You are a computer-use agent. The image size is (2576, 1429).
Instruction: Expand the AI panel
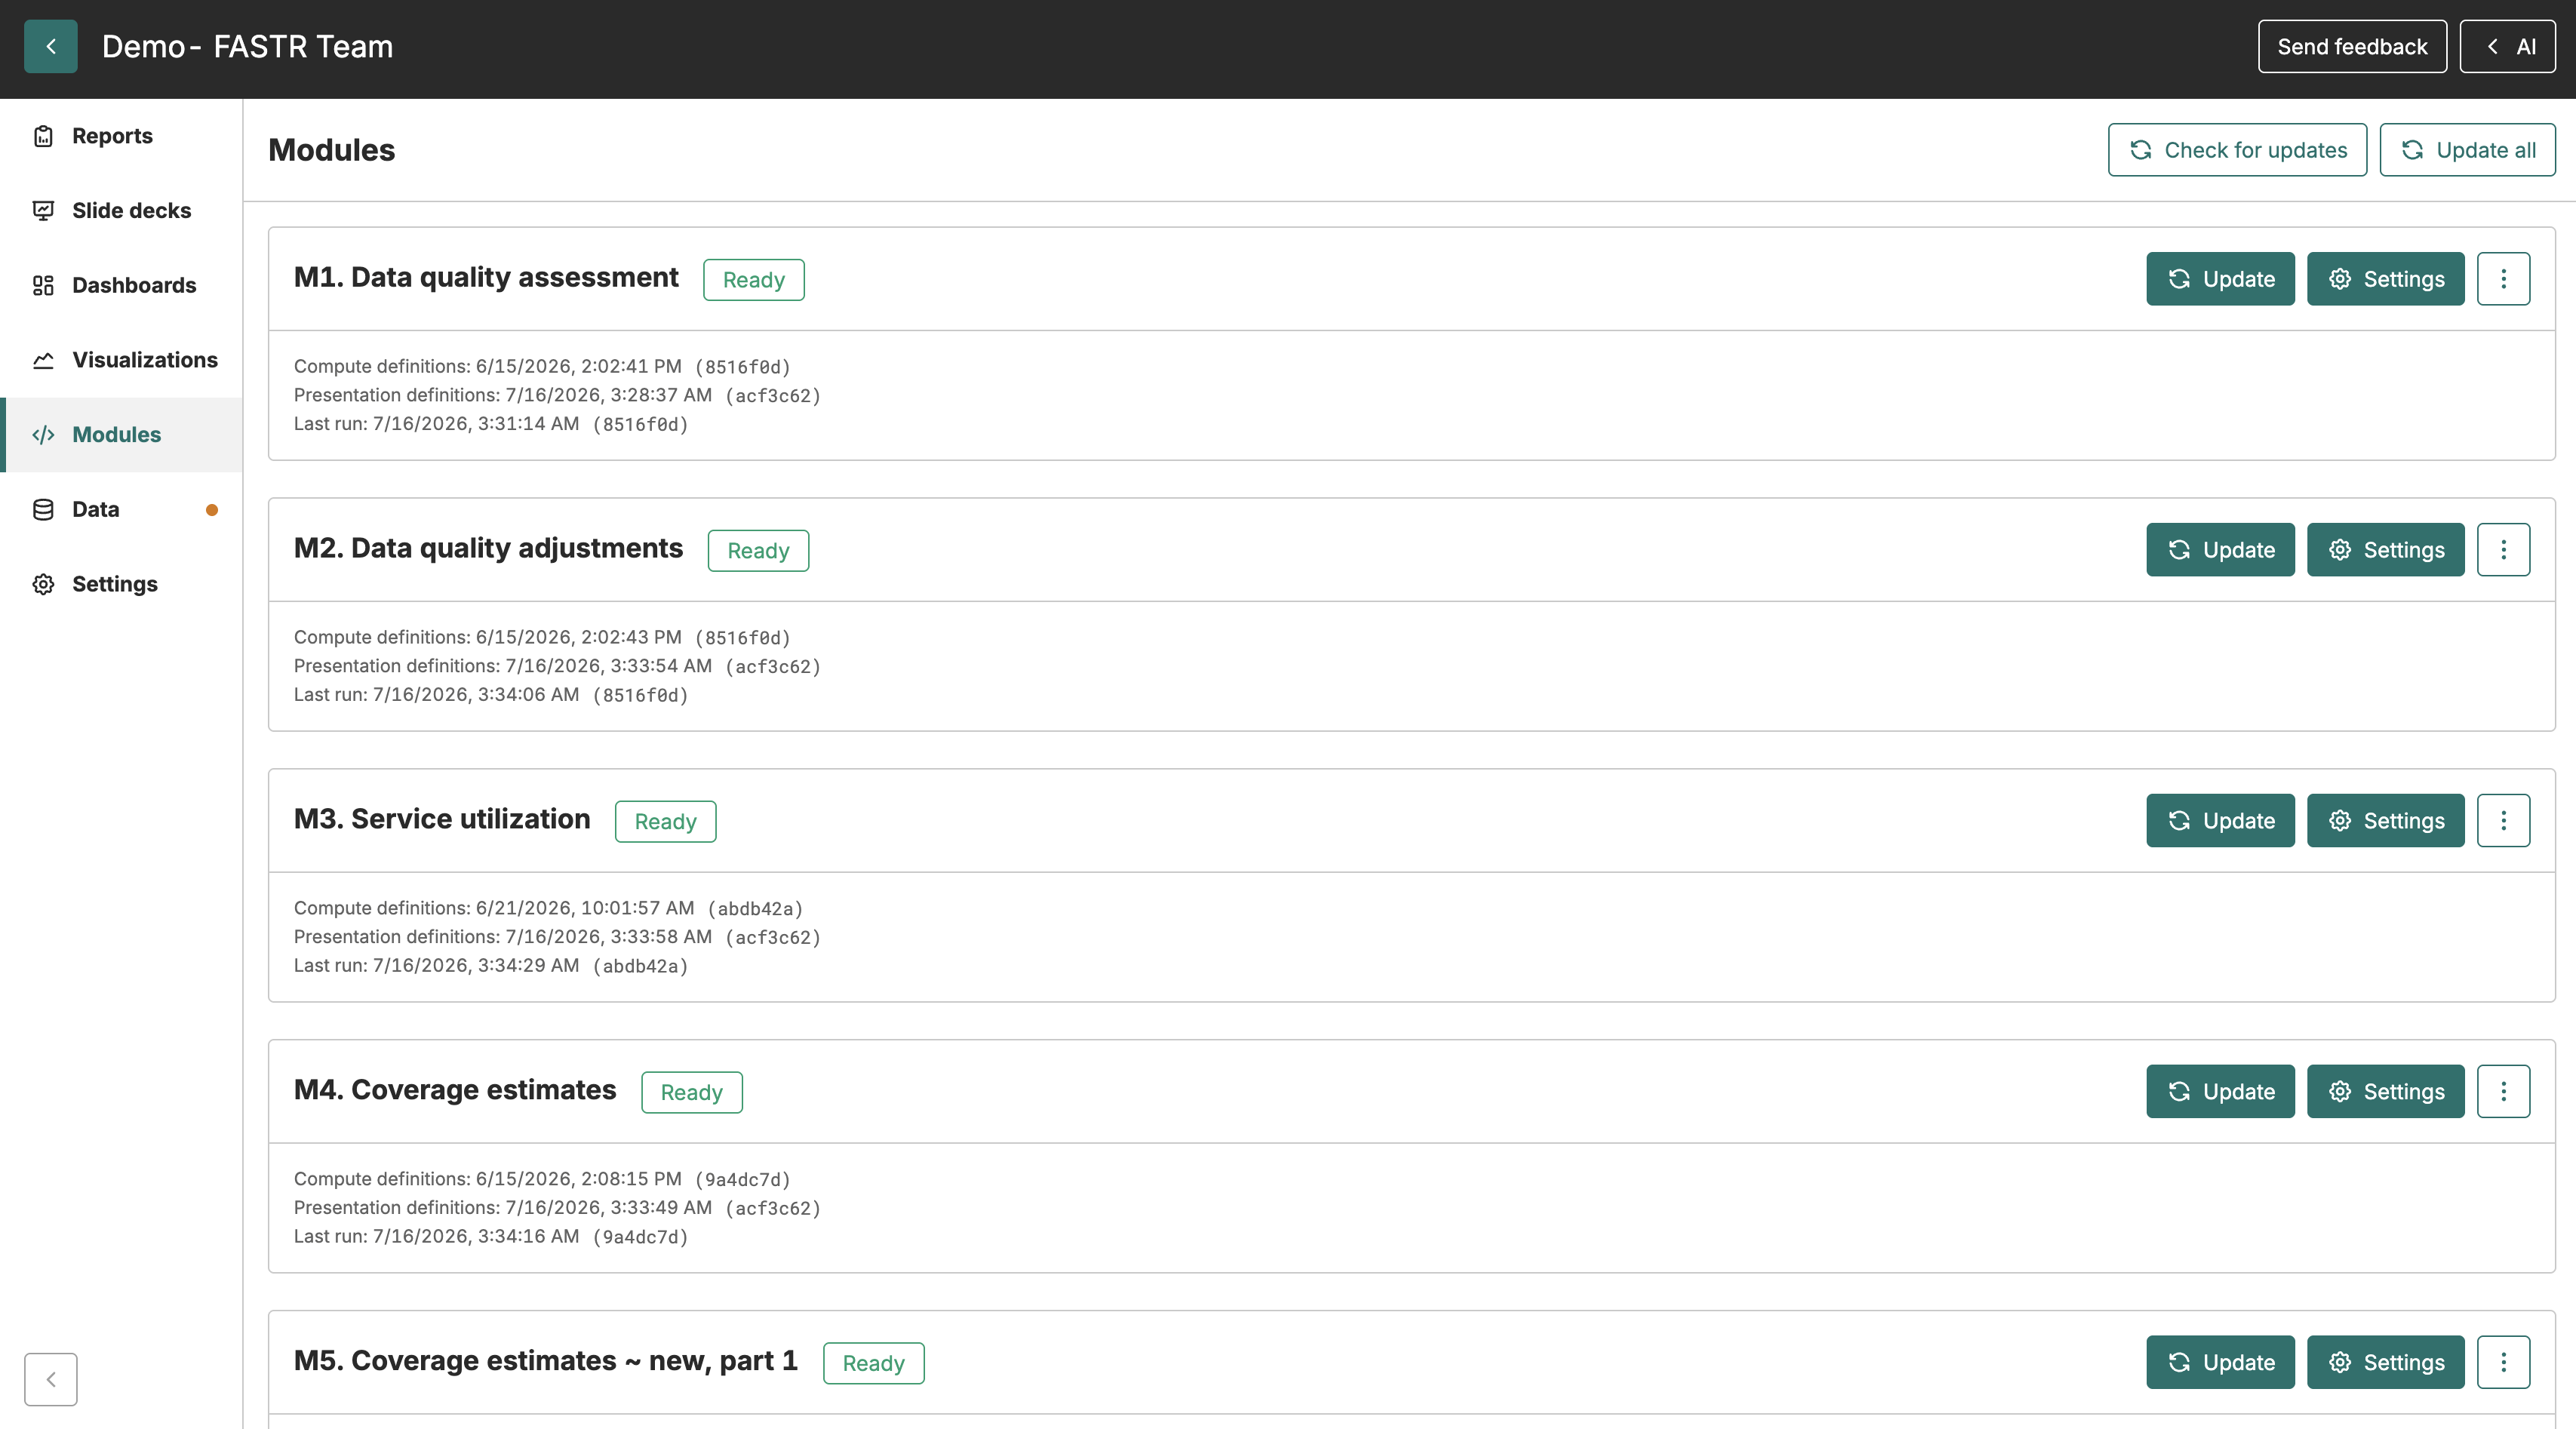coord(2507,46)
